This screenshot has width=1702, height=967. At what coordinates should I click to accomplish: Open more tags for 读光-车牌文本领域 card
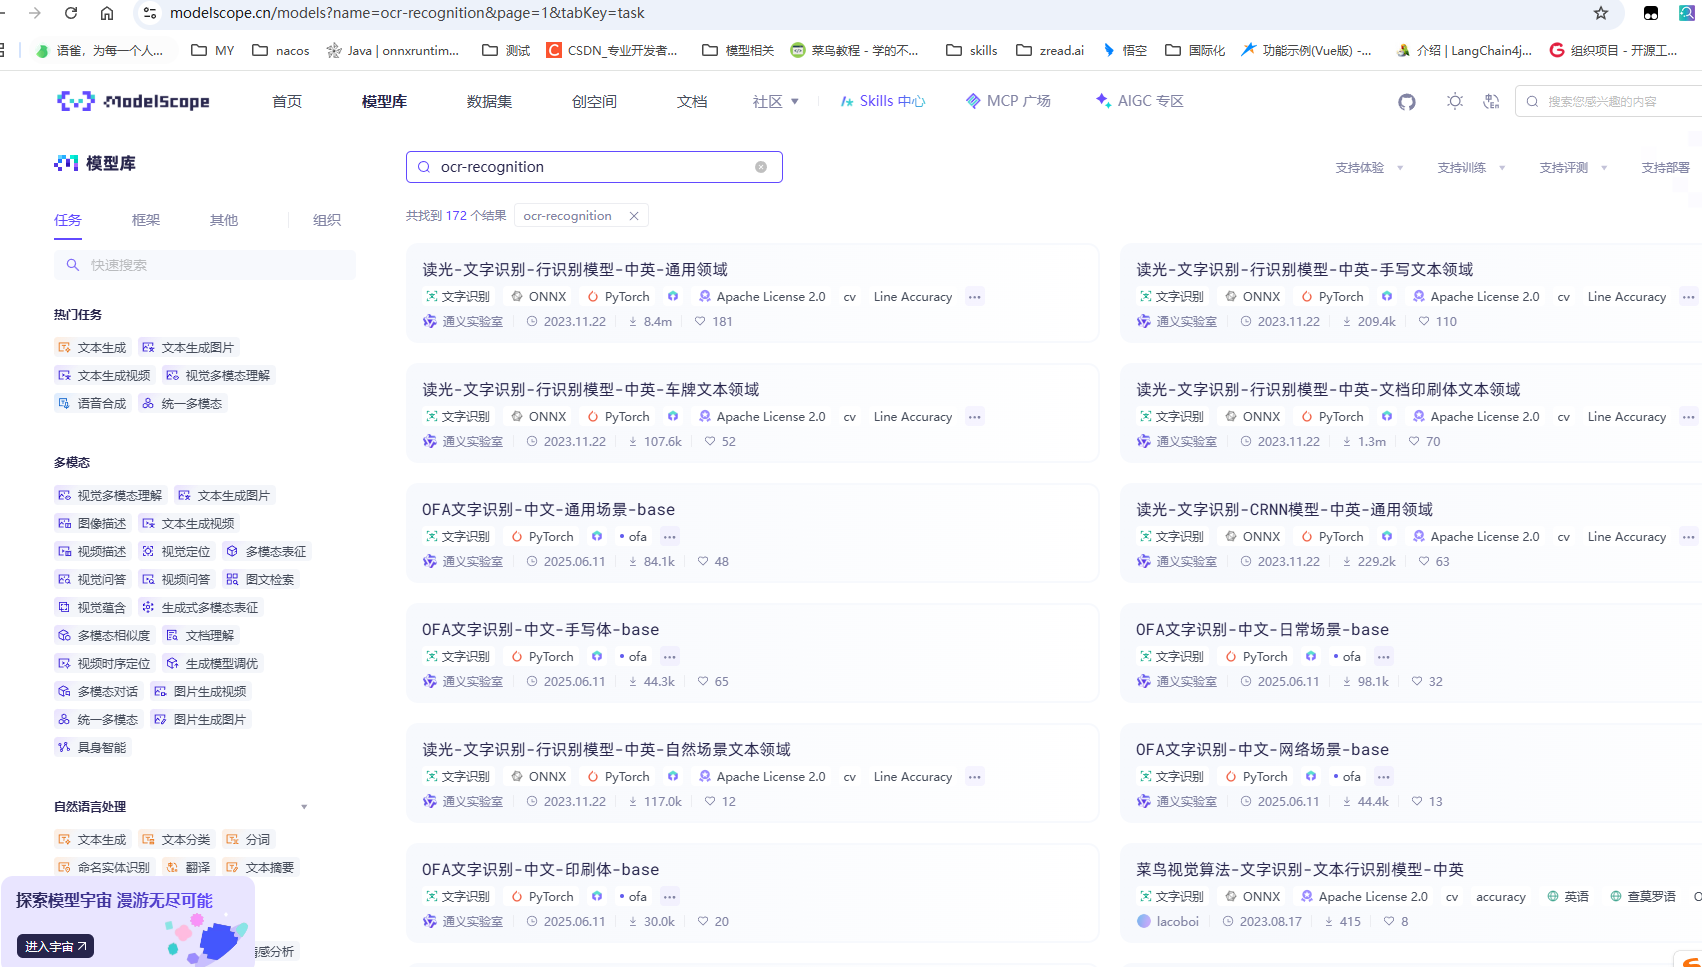tap(974, 417)
